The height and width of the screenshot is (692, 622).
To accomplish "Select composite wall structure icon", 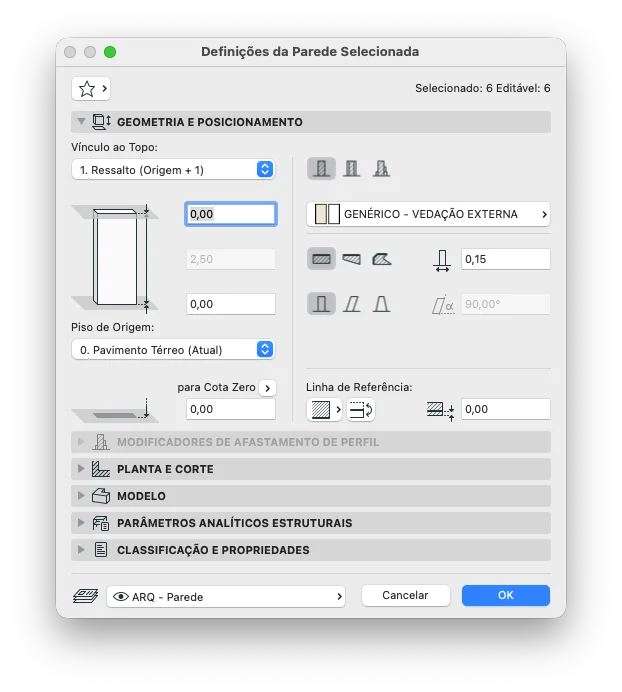I will tap(351, 169).
